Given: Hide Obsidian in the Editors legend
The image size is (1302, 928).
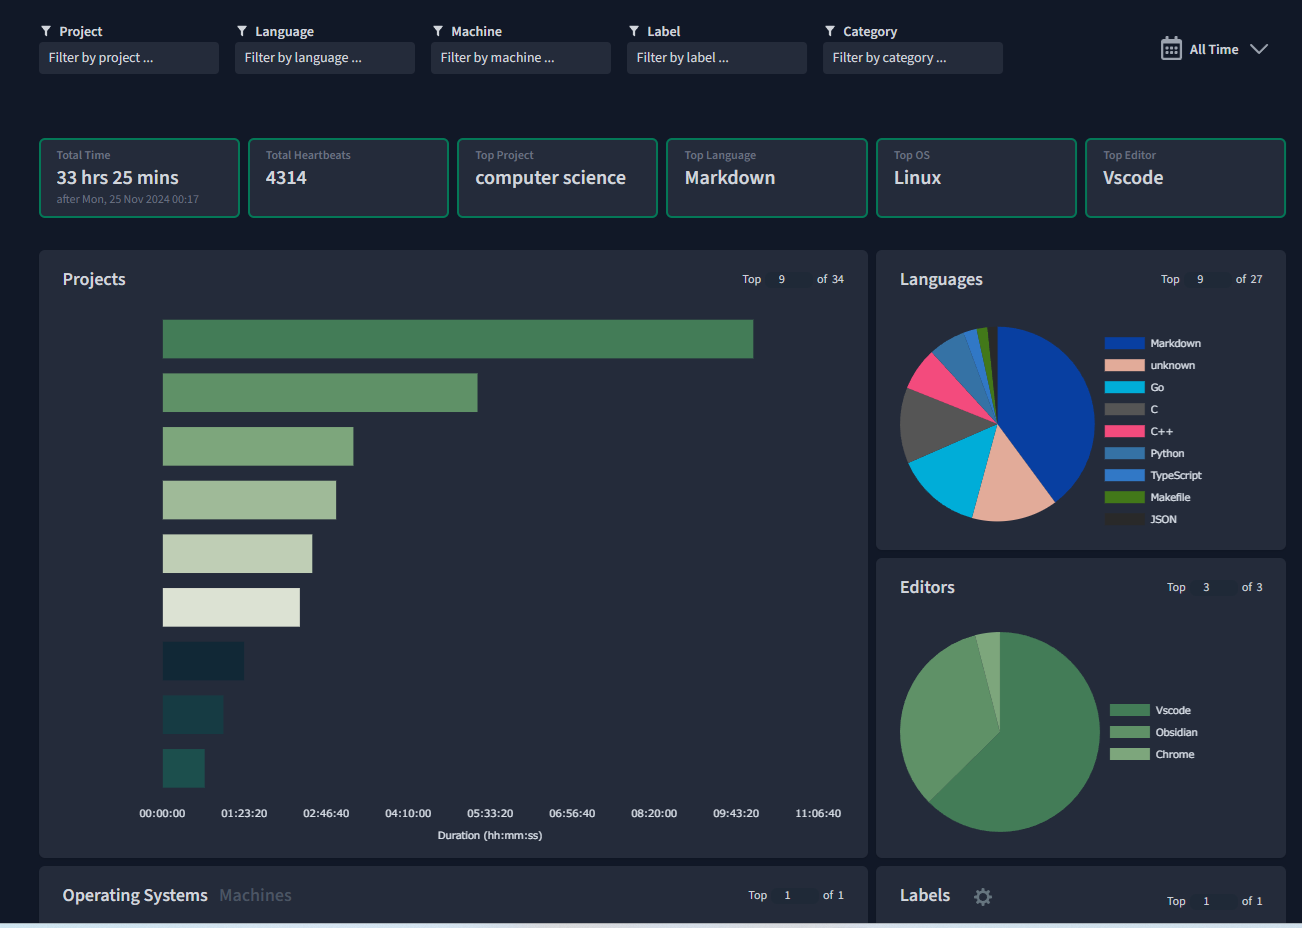Looking at the screenshot, I should click(x=1176, y=732).
